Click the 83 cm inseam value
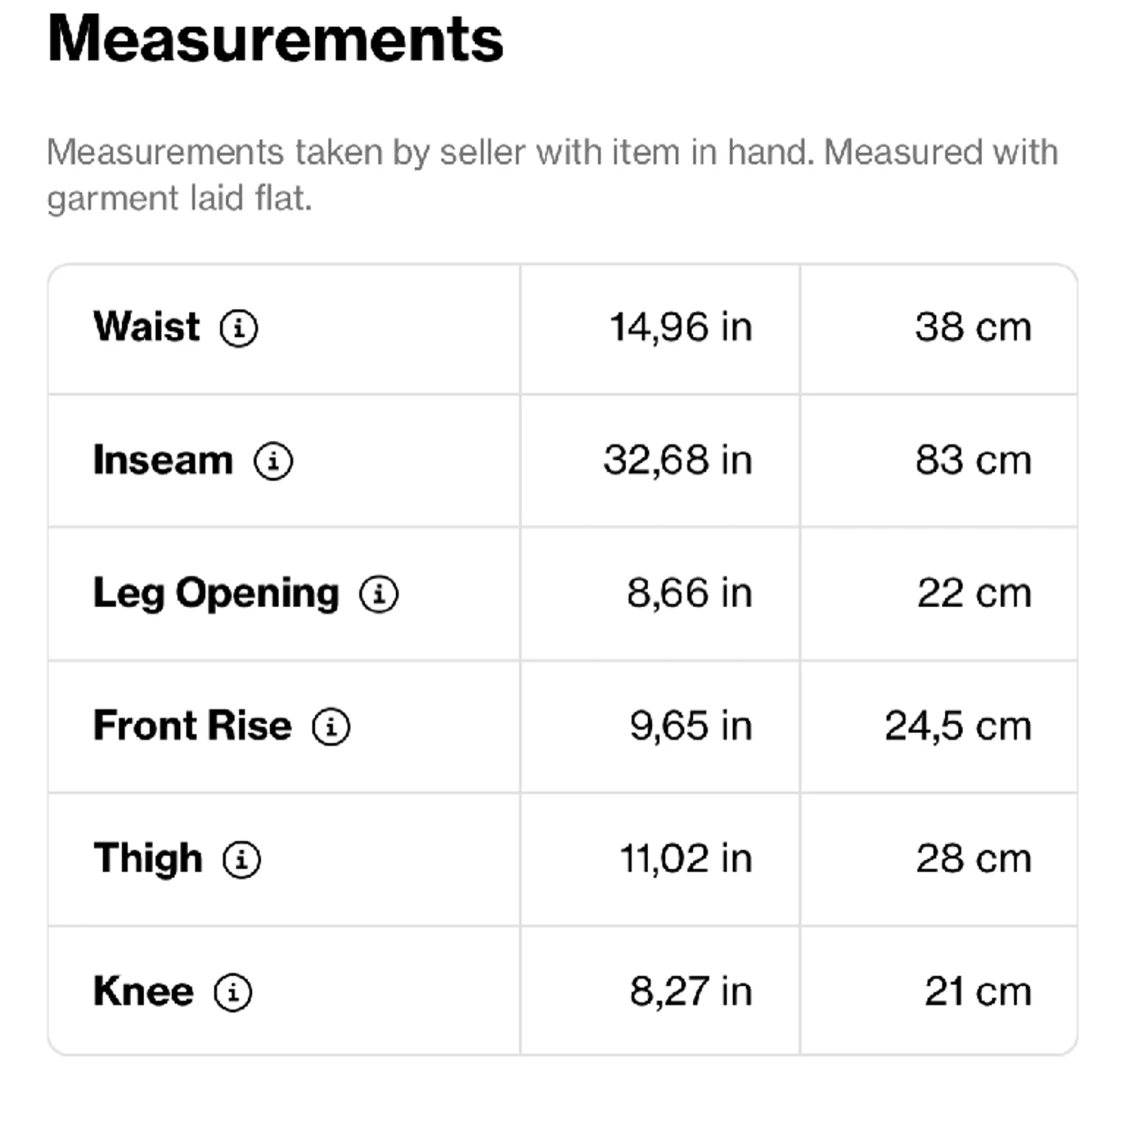The width and height of the screenshot is (1125, 1125). (974, 461)
